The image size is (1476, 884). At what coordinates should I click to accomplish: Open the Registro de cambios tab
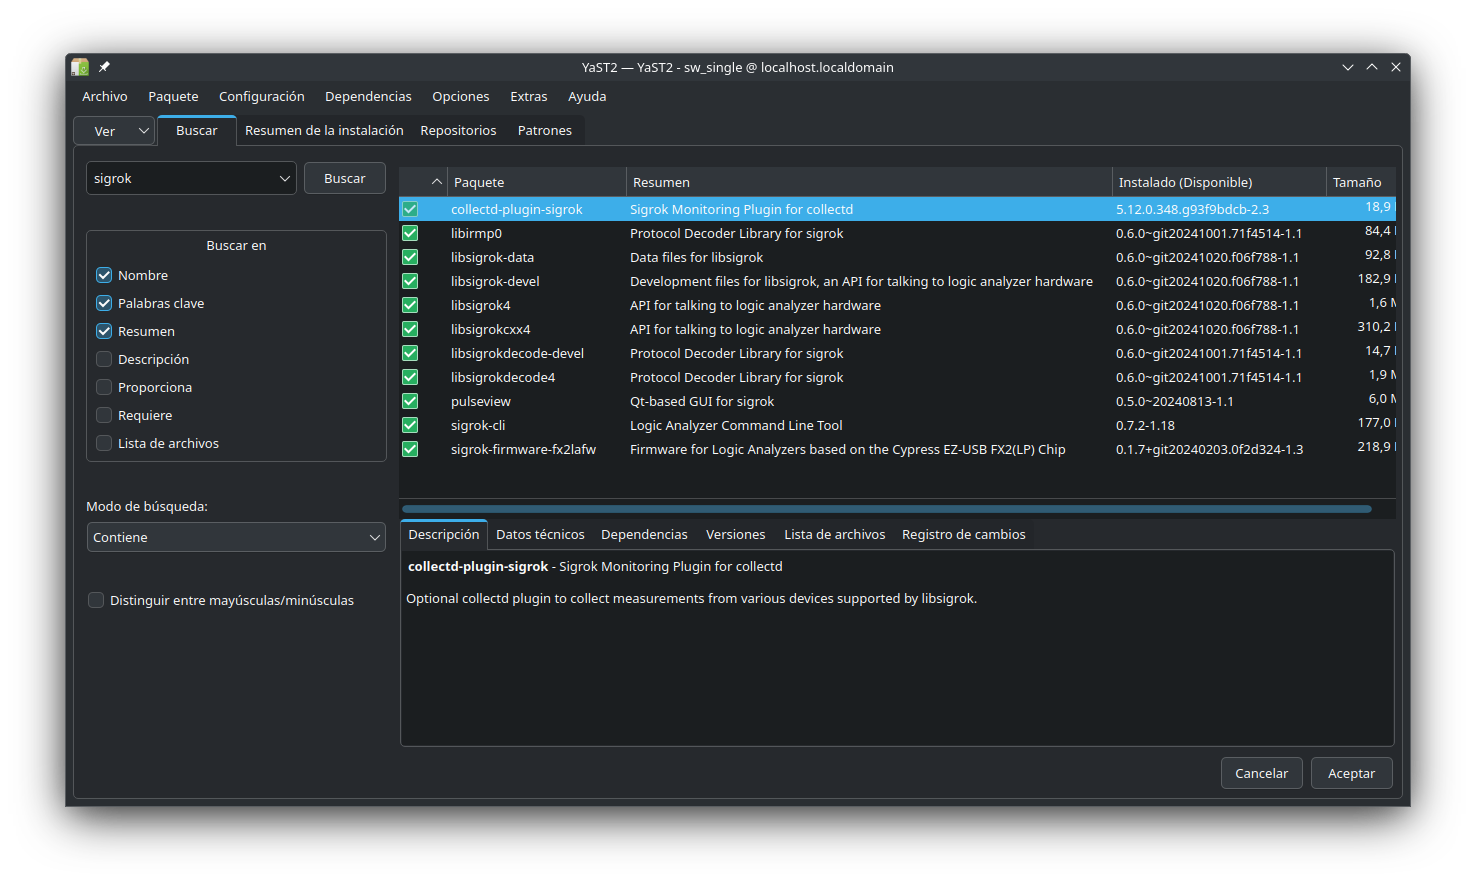(964, 534)
